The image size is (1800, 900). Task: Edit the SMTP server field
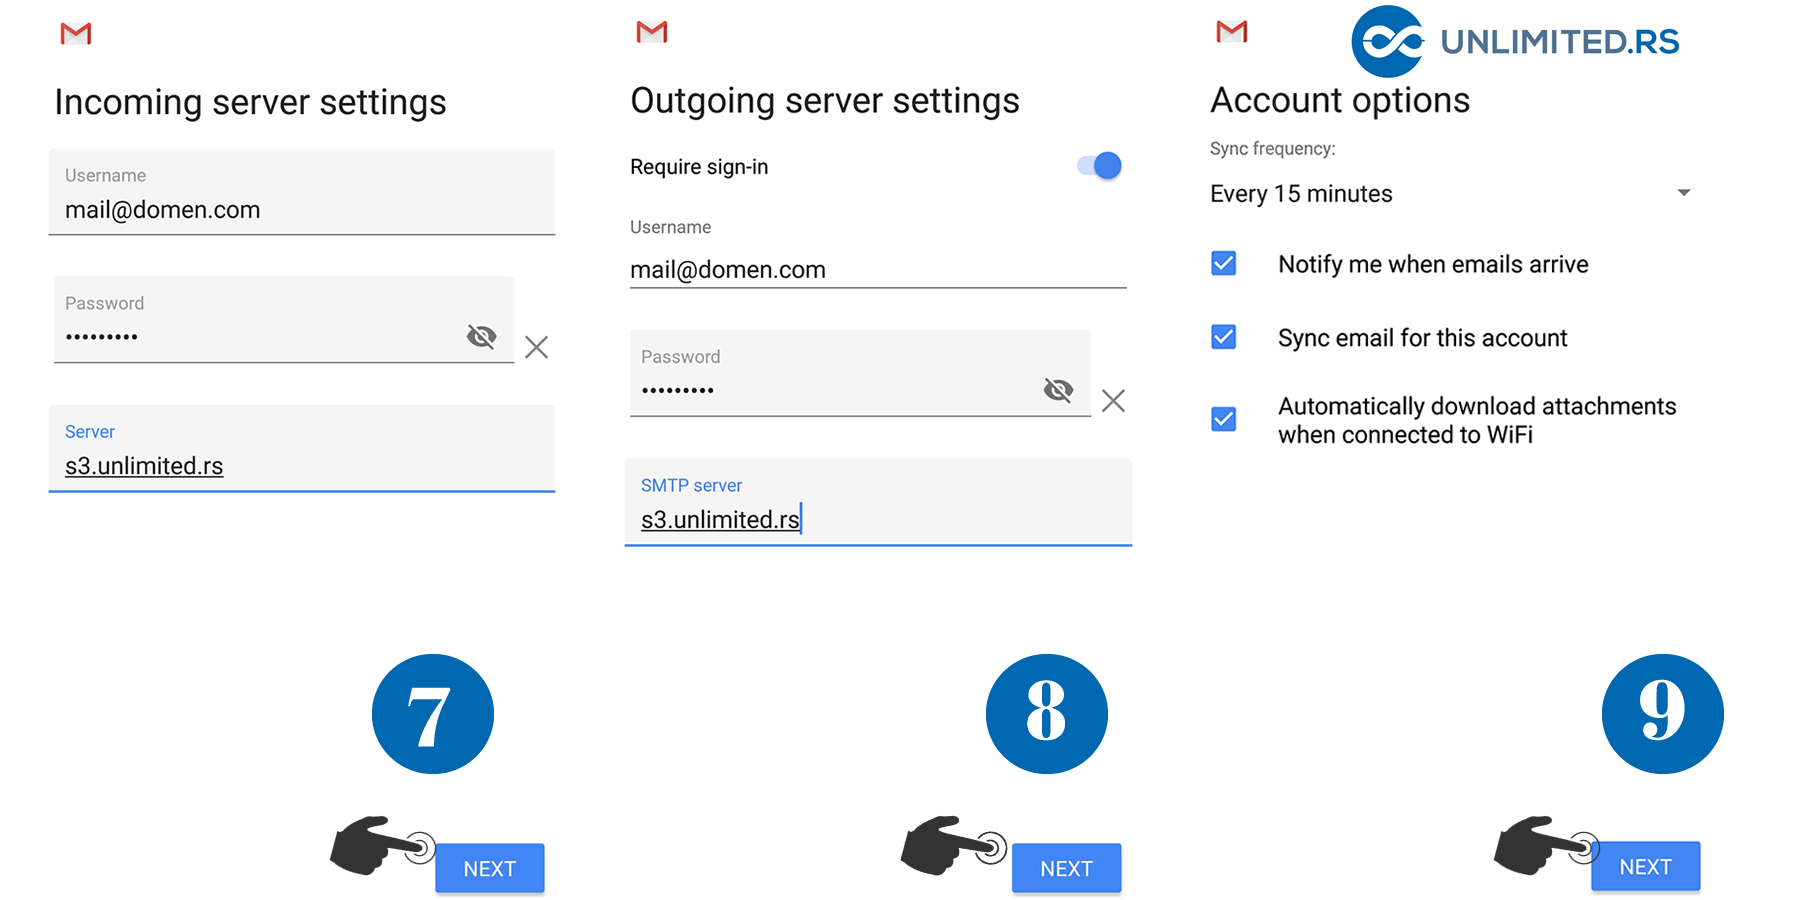pos(878,503)
